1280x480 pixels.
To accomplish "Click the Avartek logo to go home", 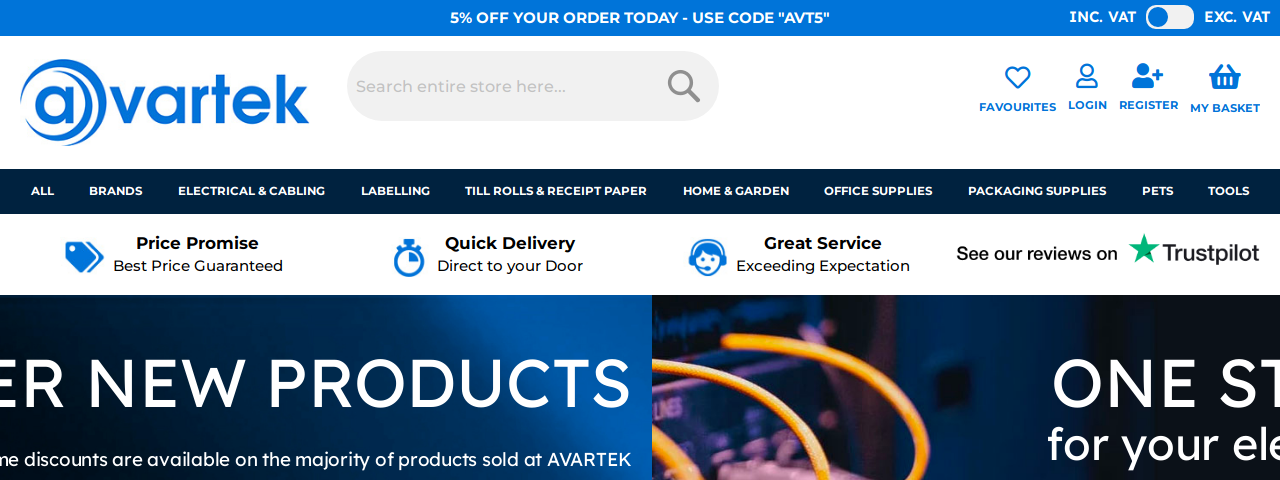I will pos(165,102).
